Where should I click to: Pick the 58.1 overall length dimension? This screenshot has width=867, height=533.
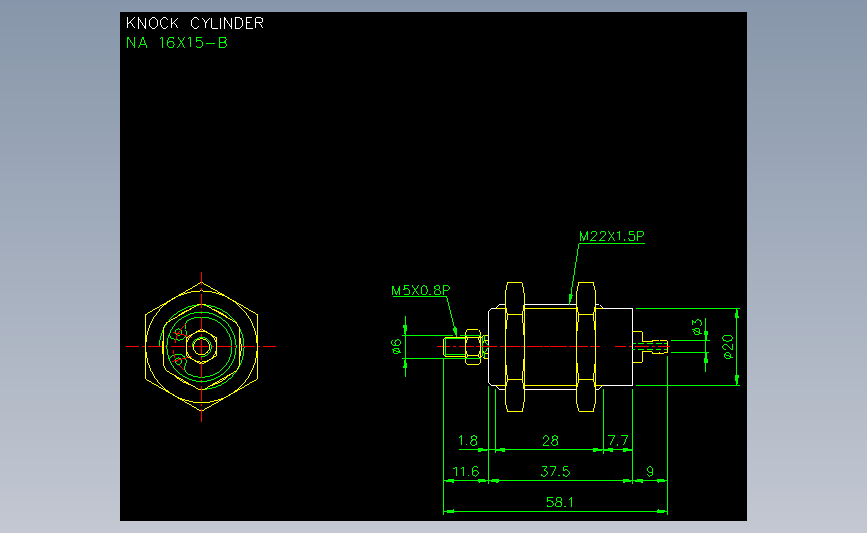tap(560, 502)
